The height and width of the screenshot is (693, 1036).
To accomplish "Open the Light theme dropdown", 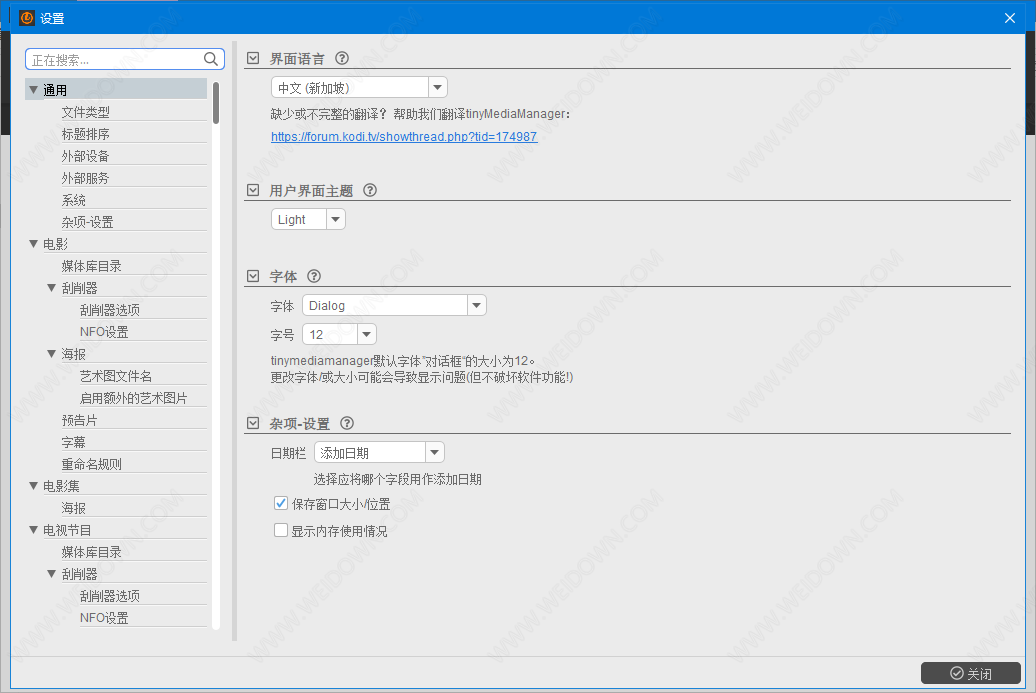I will tap(308, 219).
